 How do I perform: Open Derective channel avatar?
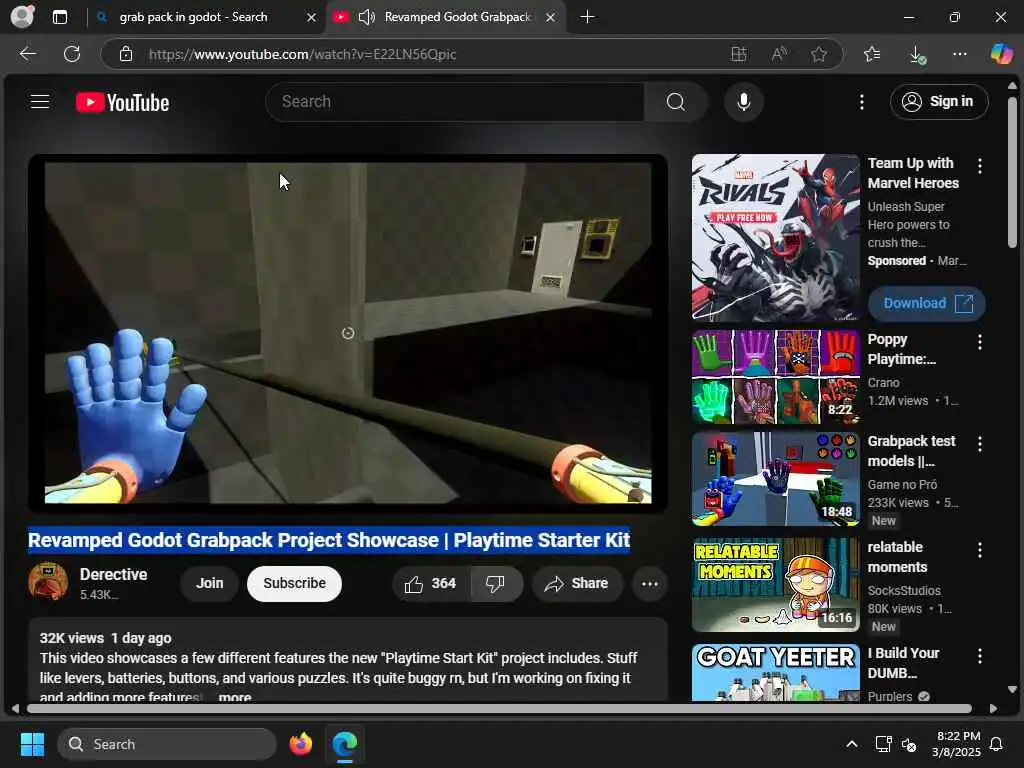[48, 581]
